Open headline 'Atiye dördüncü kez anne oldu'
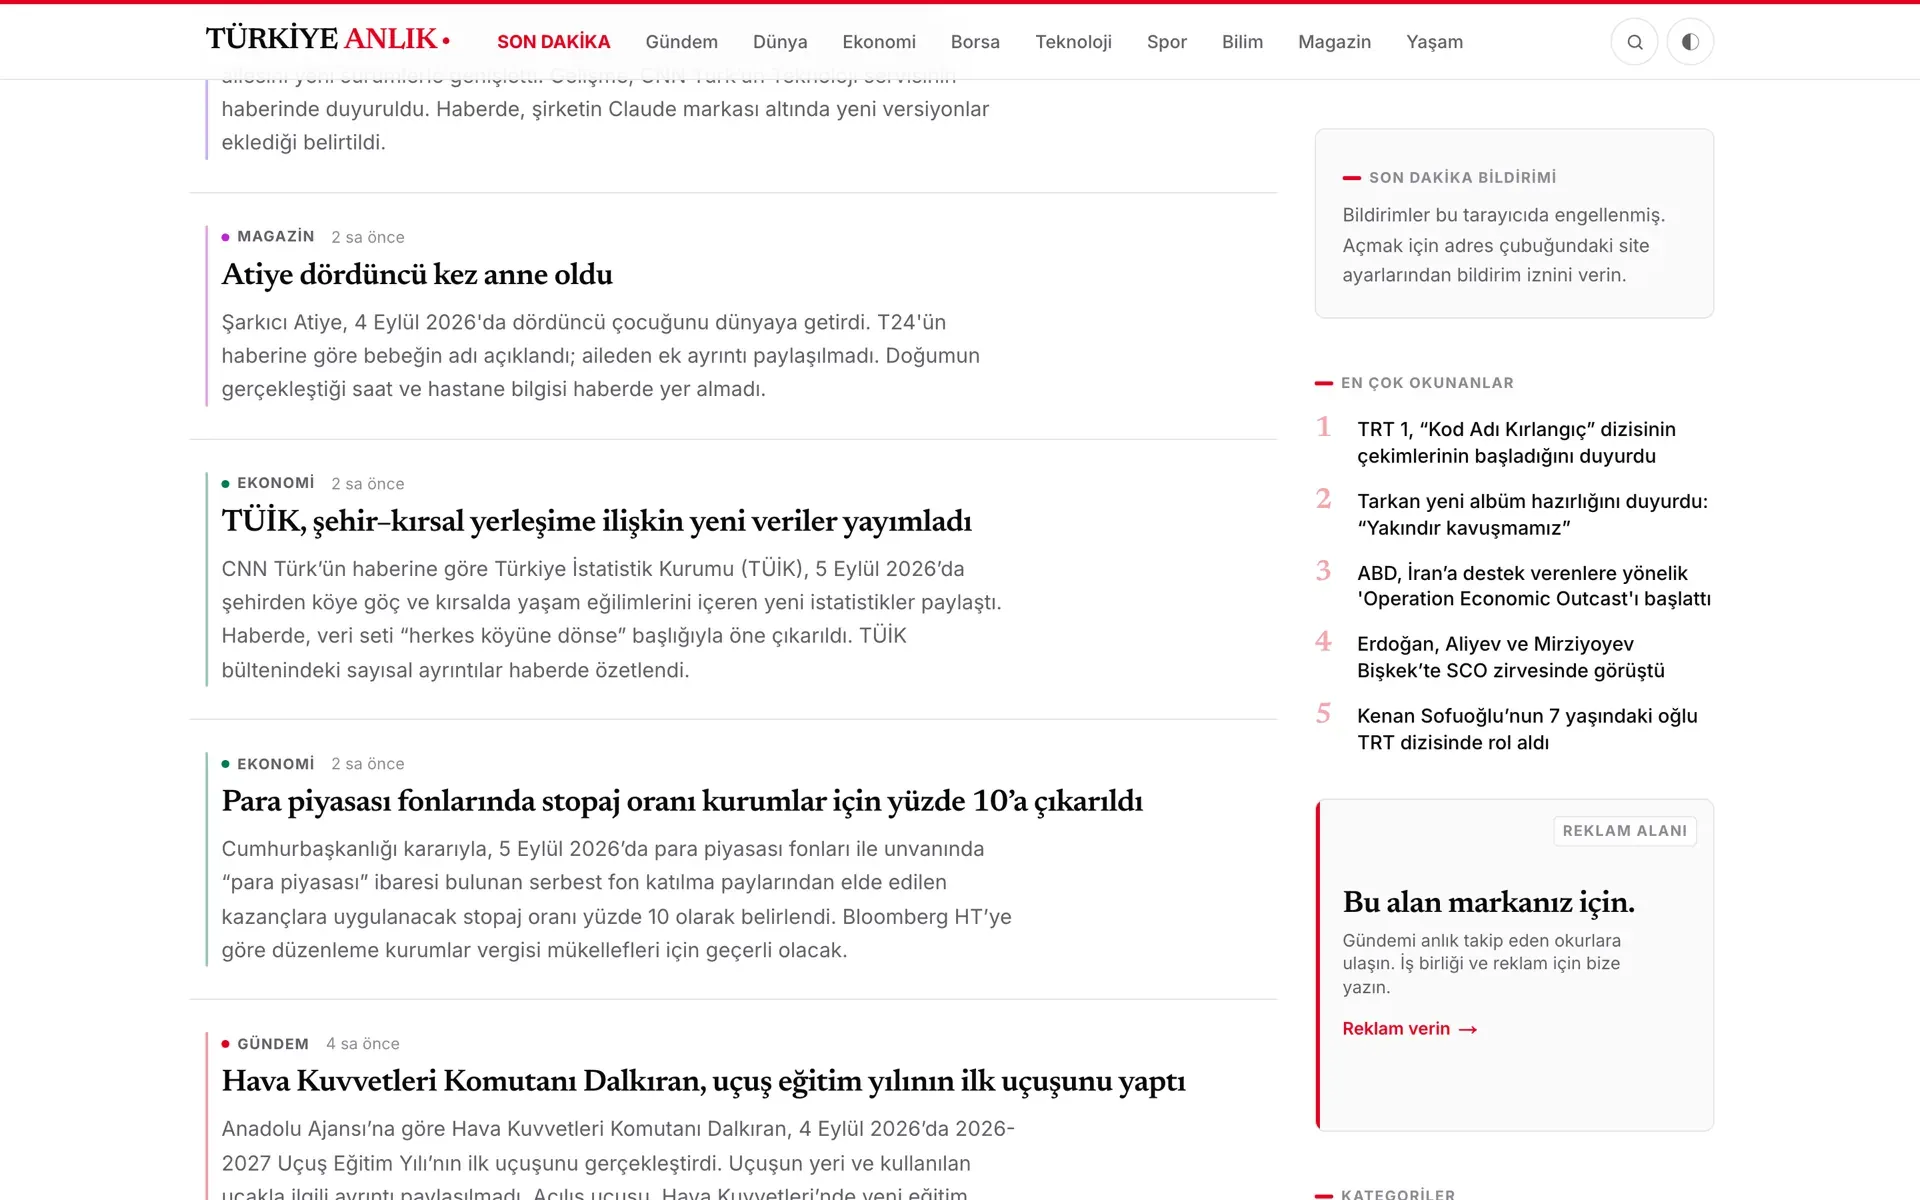This screenshot has height=1200, width=1920. [417, 275]
